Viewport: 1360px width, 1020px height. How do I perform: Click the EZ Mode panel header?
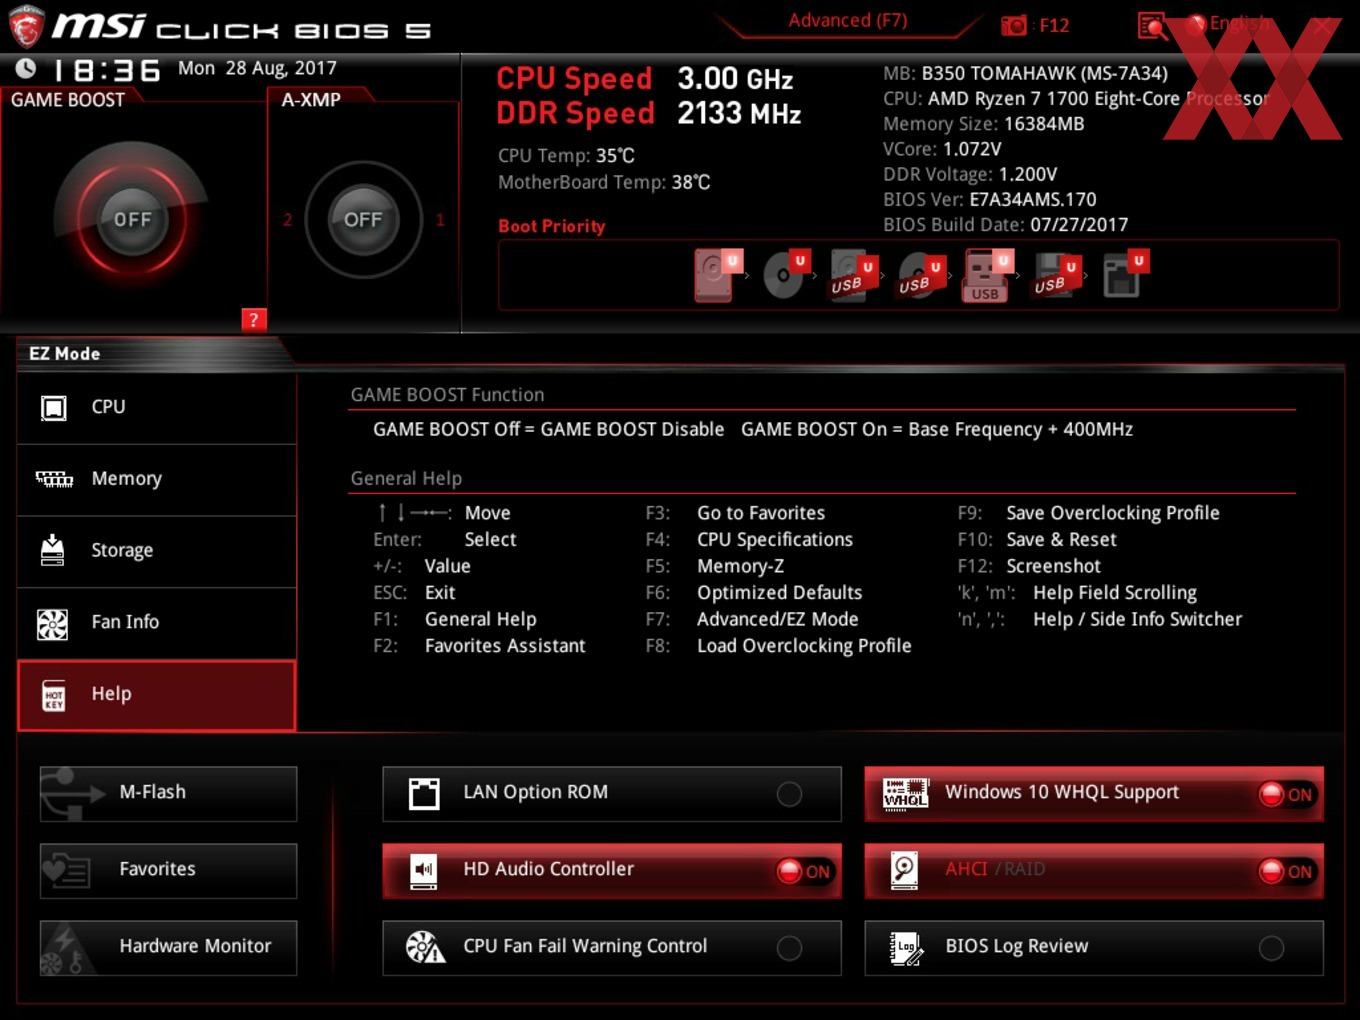pyautogui.click(x=64, y=353)
